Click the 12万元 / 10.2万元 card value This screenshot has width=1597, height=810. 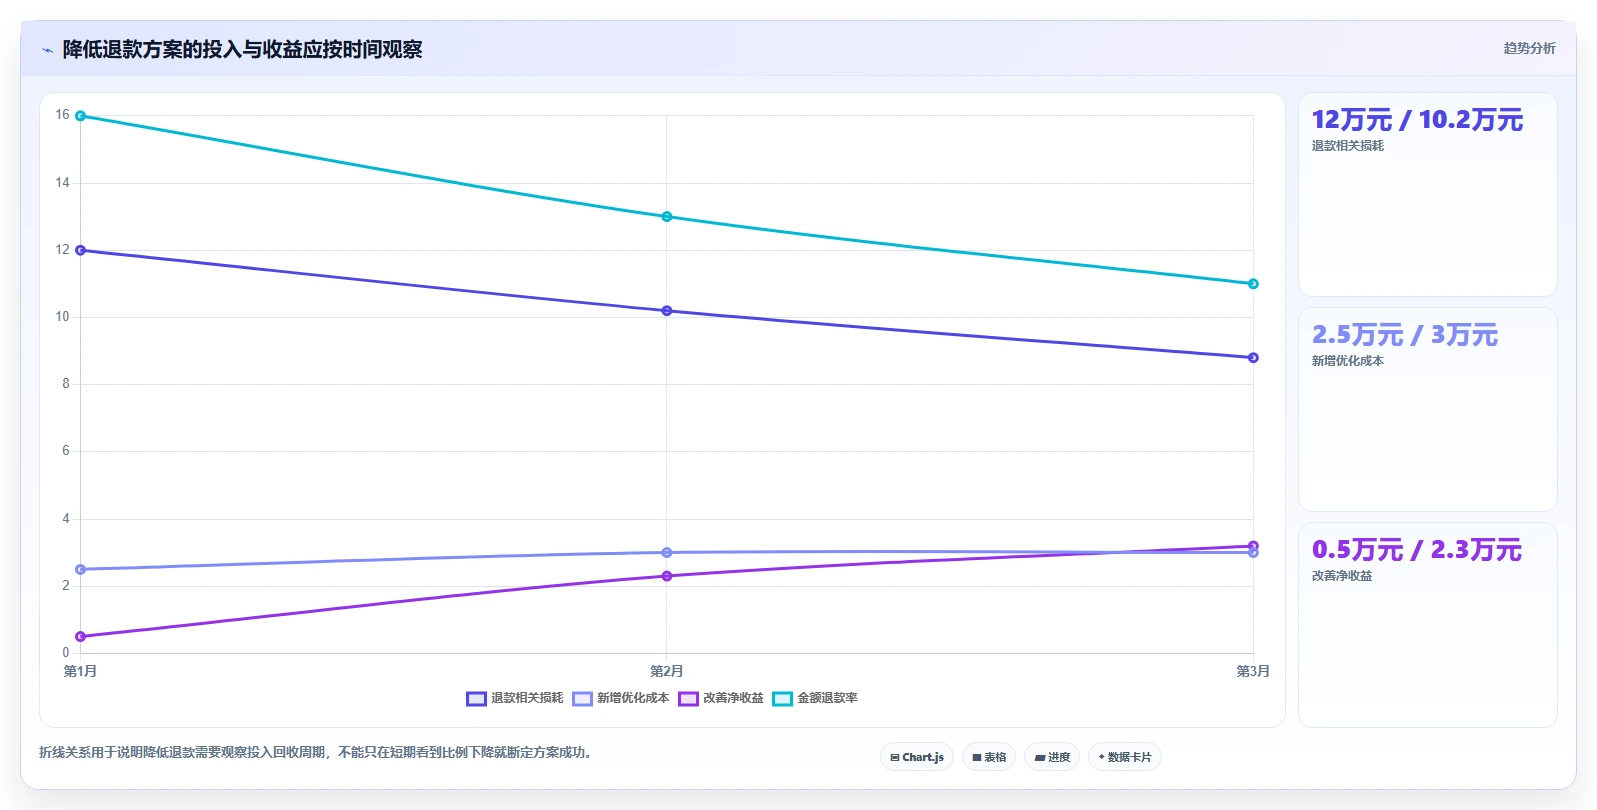tap(1417, 120)
